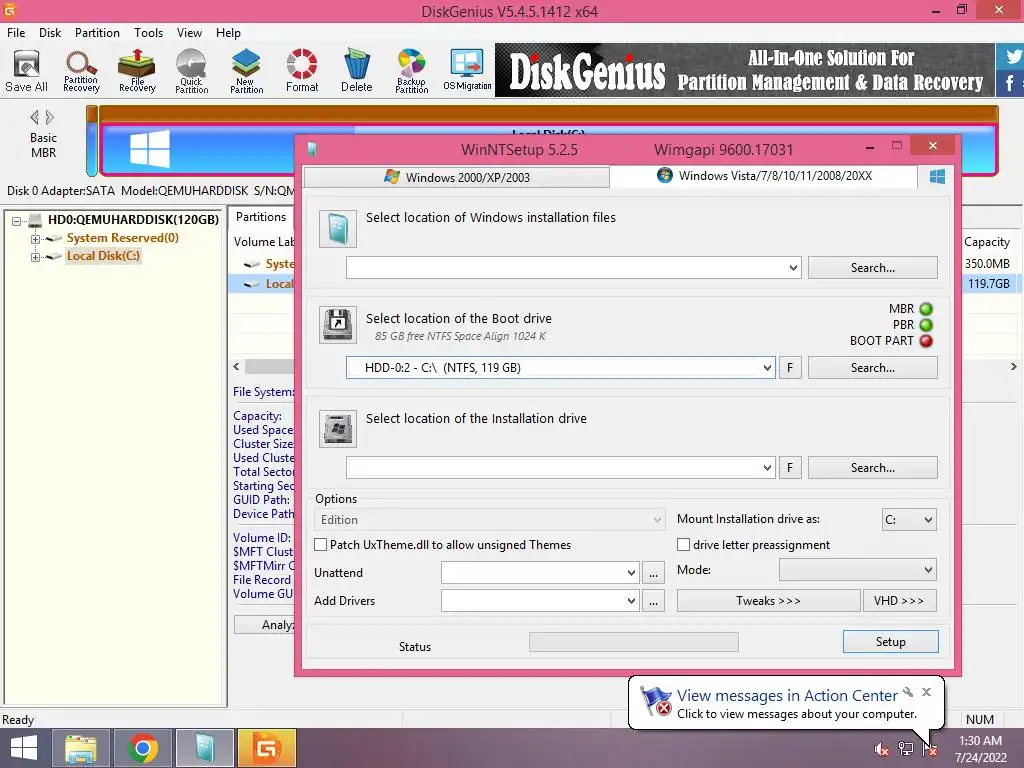The image size is (1024, 768).
Task: Click F button beside Installation drive
Action: pyautogui.click(x=790, y=468)
